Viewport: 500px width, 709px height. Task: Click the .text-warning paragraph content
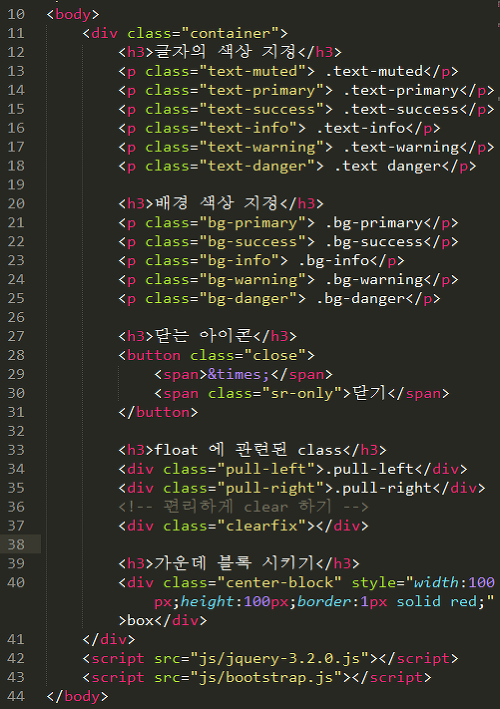coord(401,147)
